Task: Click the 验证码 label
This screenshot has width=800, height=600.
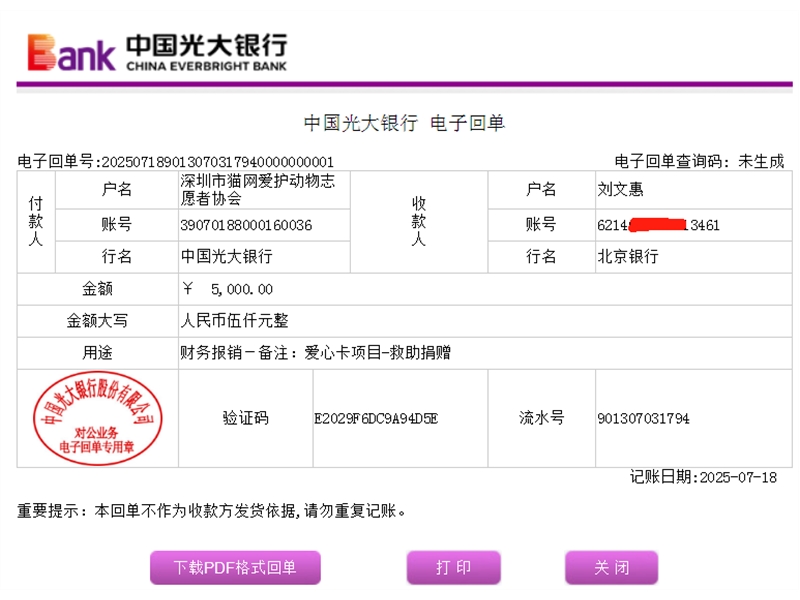Action: click(x=245, y=418)
